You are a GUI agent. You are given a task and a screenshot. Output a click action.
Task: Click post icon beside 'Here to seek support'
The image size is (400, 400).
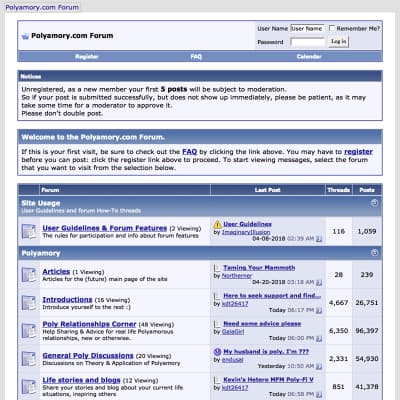click(217, 296)
